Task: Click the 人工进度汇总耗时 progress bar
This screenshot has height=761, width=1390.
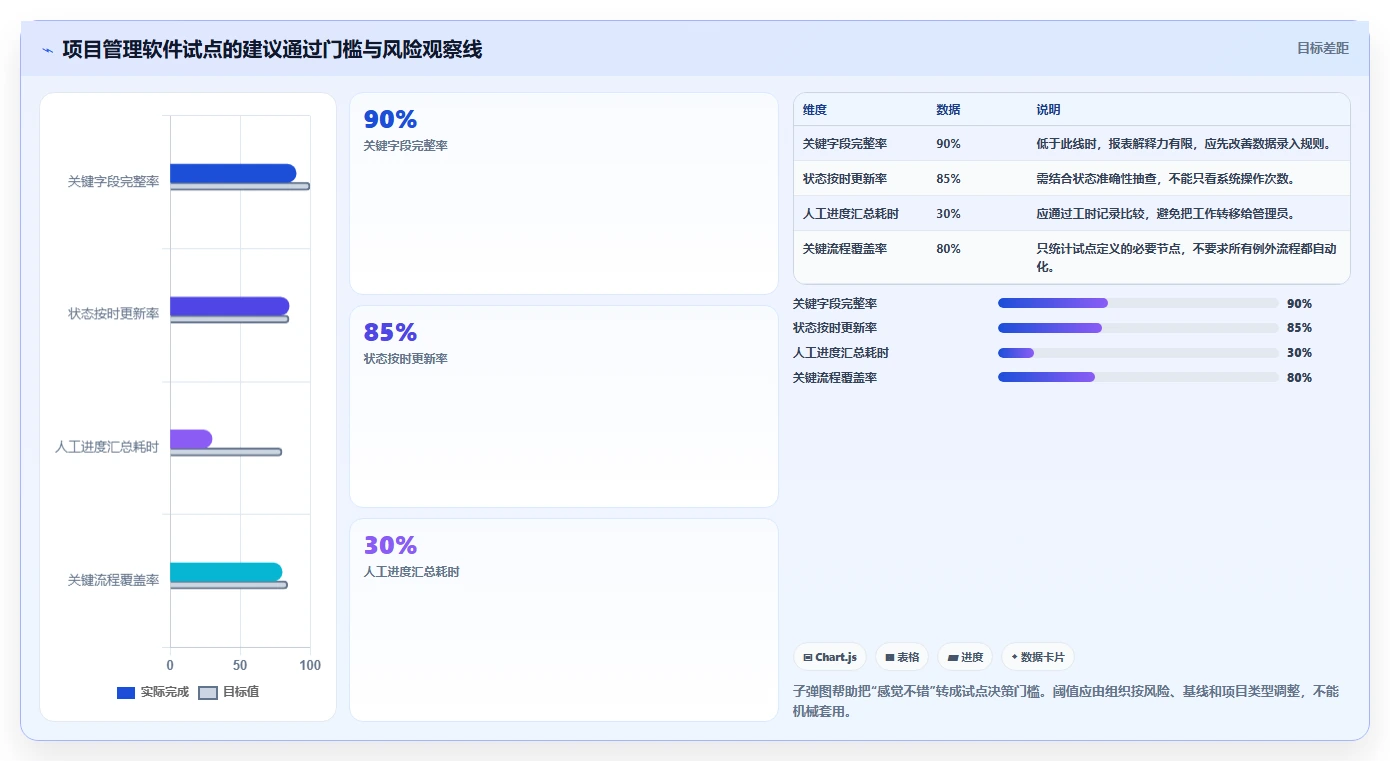Action: (x=1138, y=353)
